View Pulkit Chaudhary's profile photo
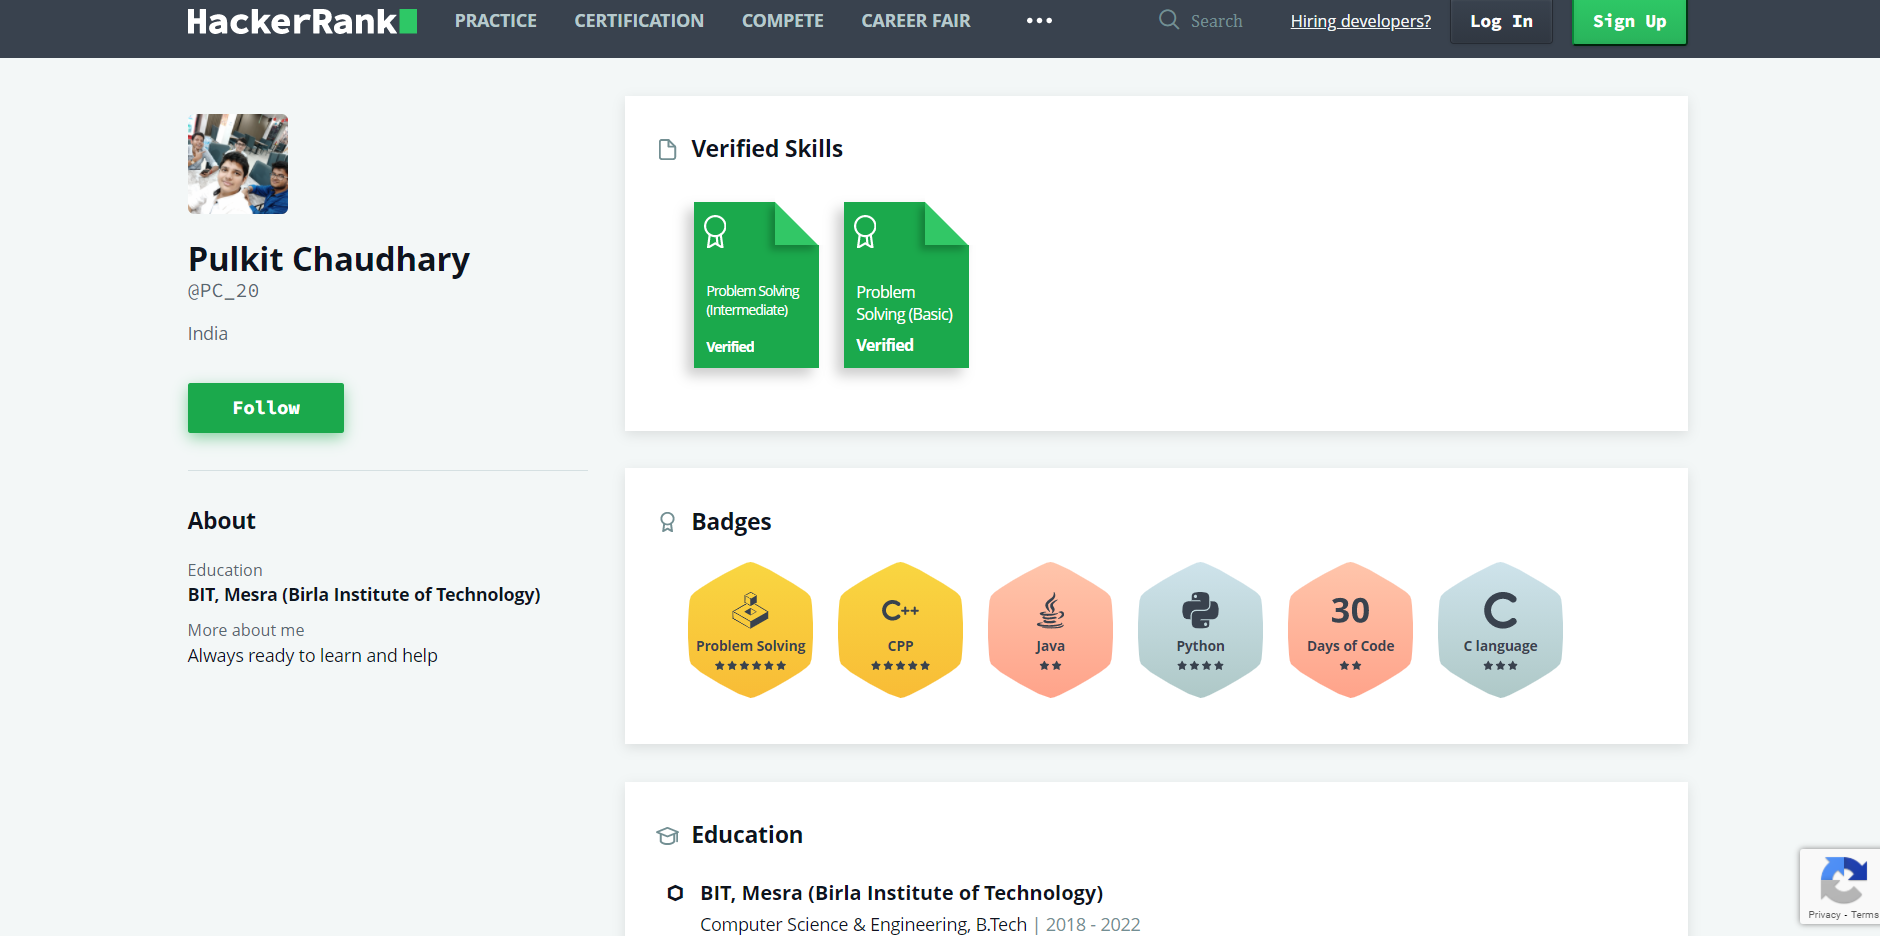This screenshot has height=936, width=1880. pos(238,164)
